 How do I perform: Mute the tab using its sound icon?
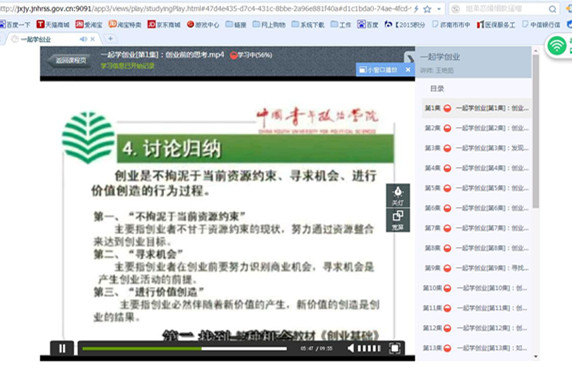[83, 39]
